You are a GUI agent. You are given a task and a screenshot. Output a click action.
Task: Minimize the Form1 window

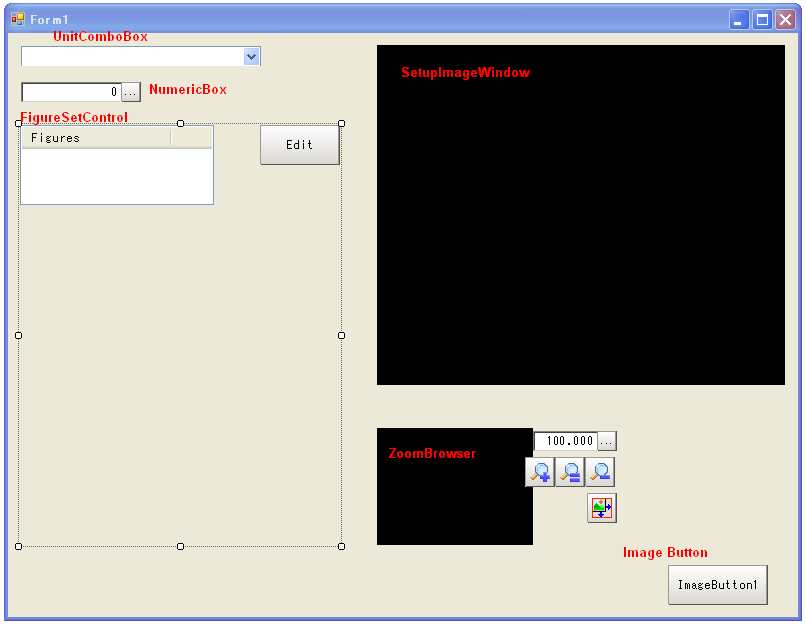[x=739, y=20]
